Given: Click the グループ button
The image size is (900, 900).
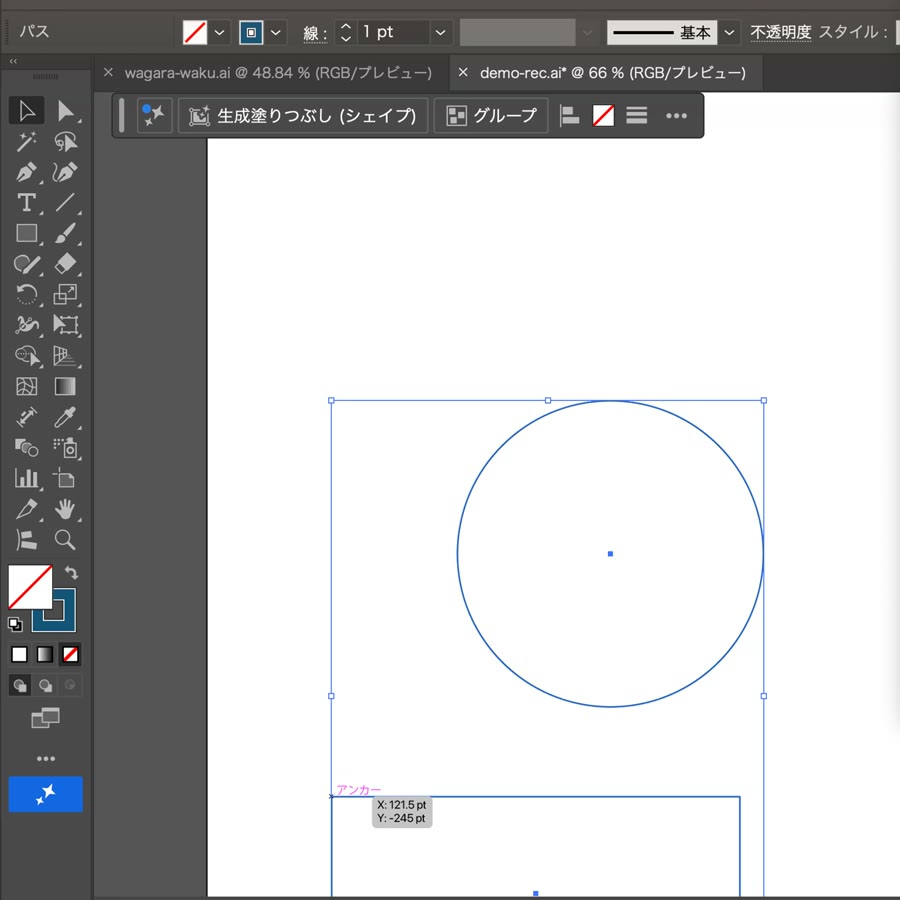Looking at the screenshot, I should (491, 116).
